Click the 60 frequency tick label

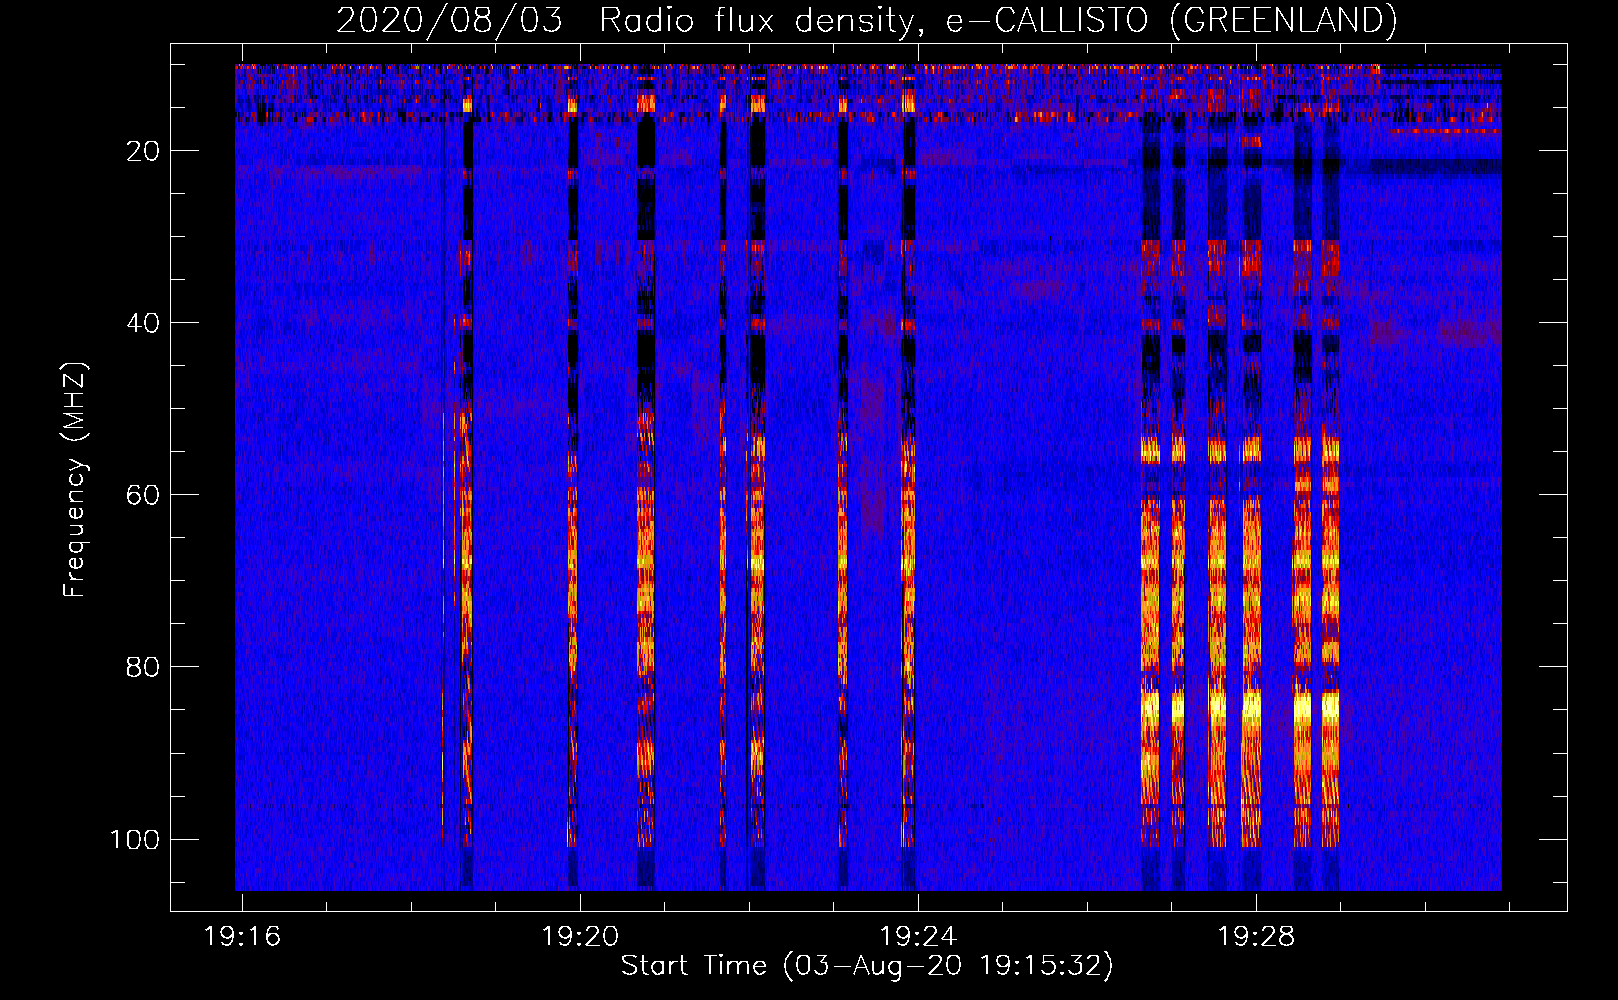[143, 495]
